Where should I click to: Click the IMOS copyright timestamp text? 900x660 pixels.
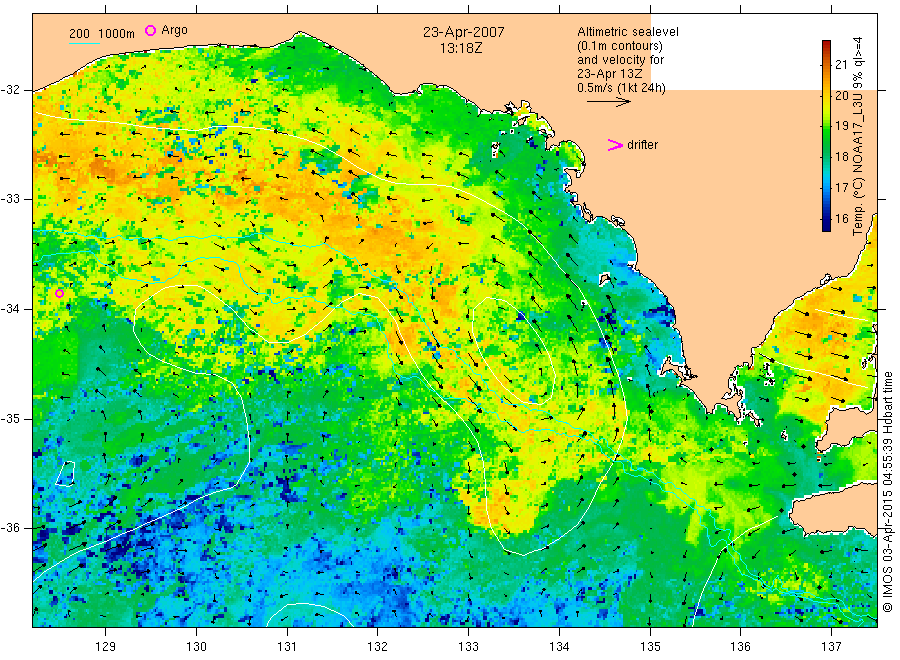887,491
